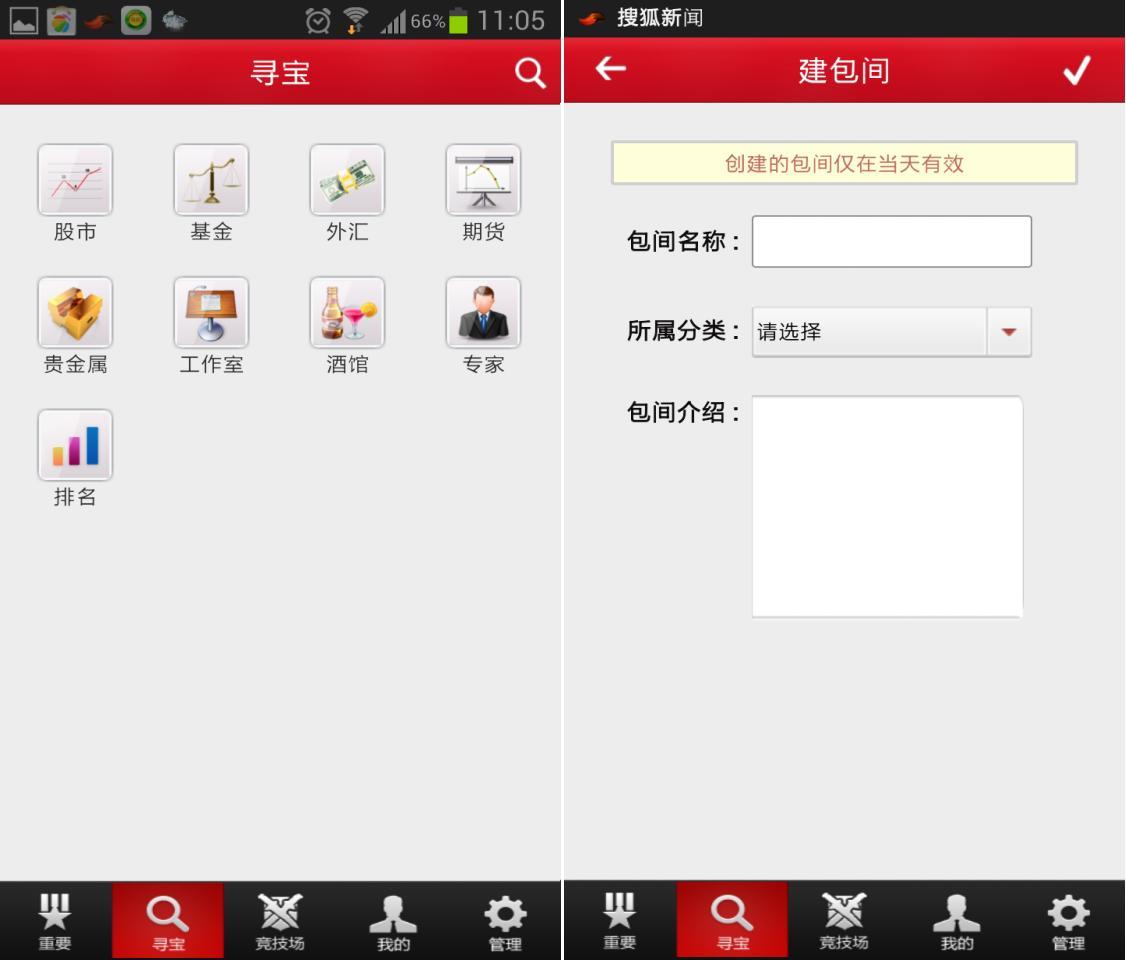Image resolution: width=1126 pixels, height=960 pixels.
Task: Open the 基金 fund scales icon
Action: coord(211,180)
